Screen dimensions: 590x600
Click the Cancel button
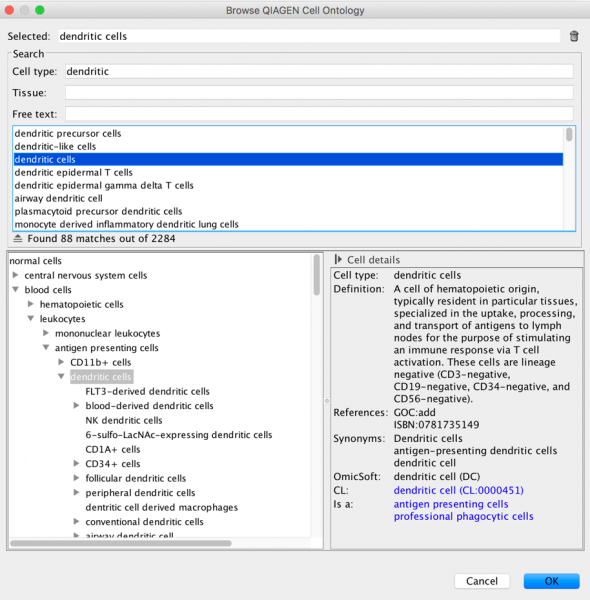[482, 581]
